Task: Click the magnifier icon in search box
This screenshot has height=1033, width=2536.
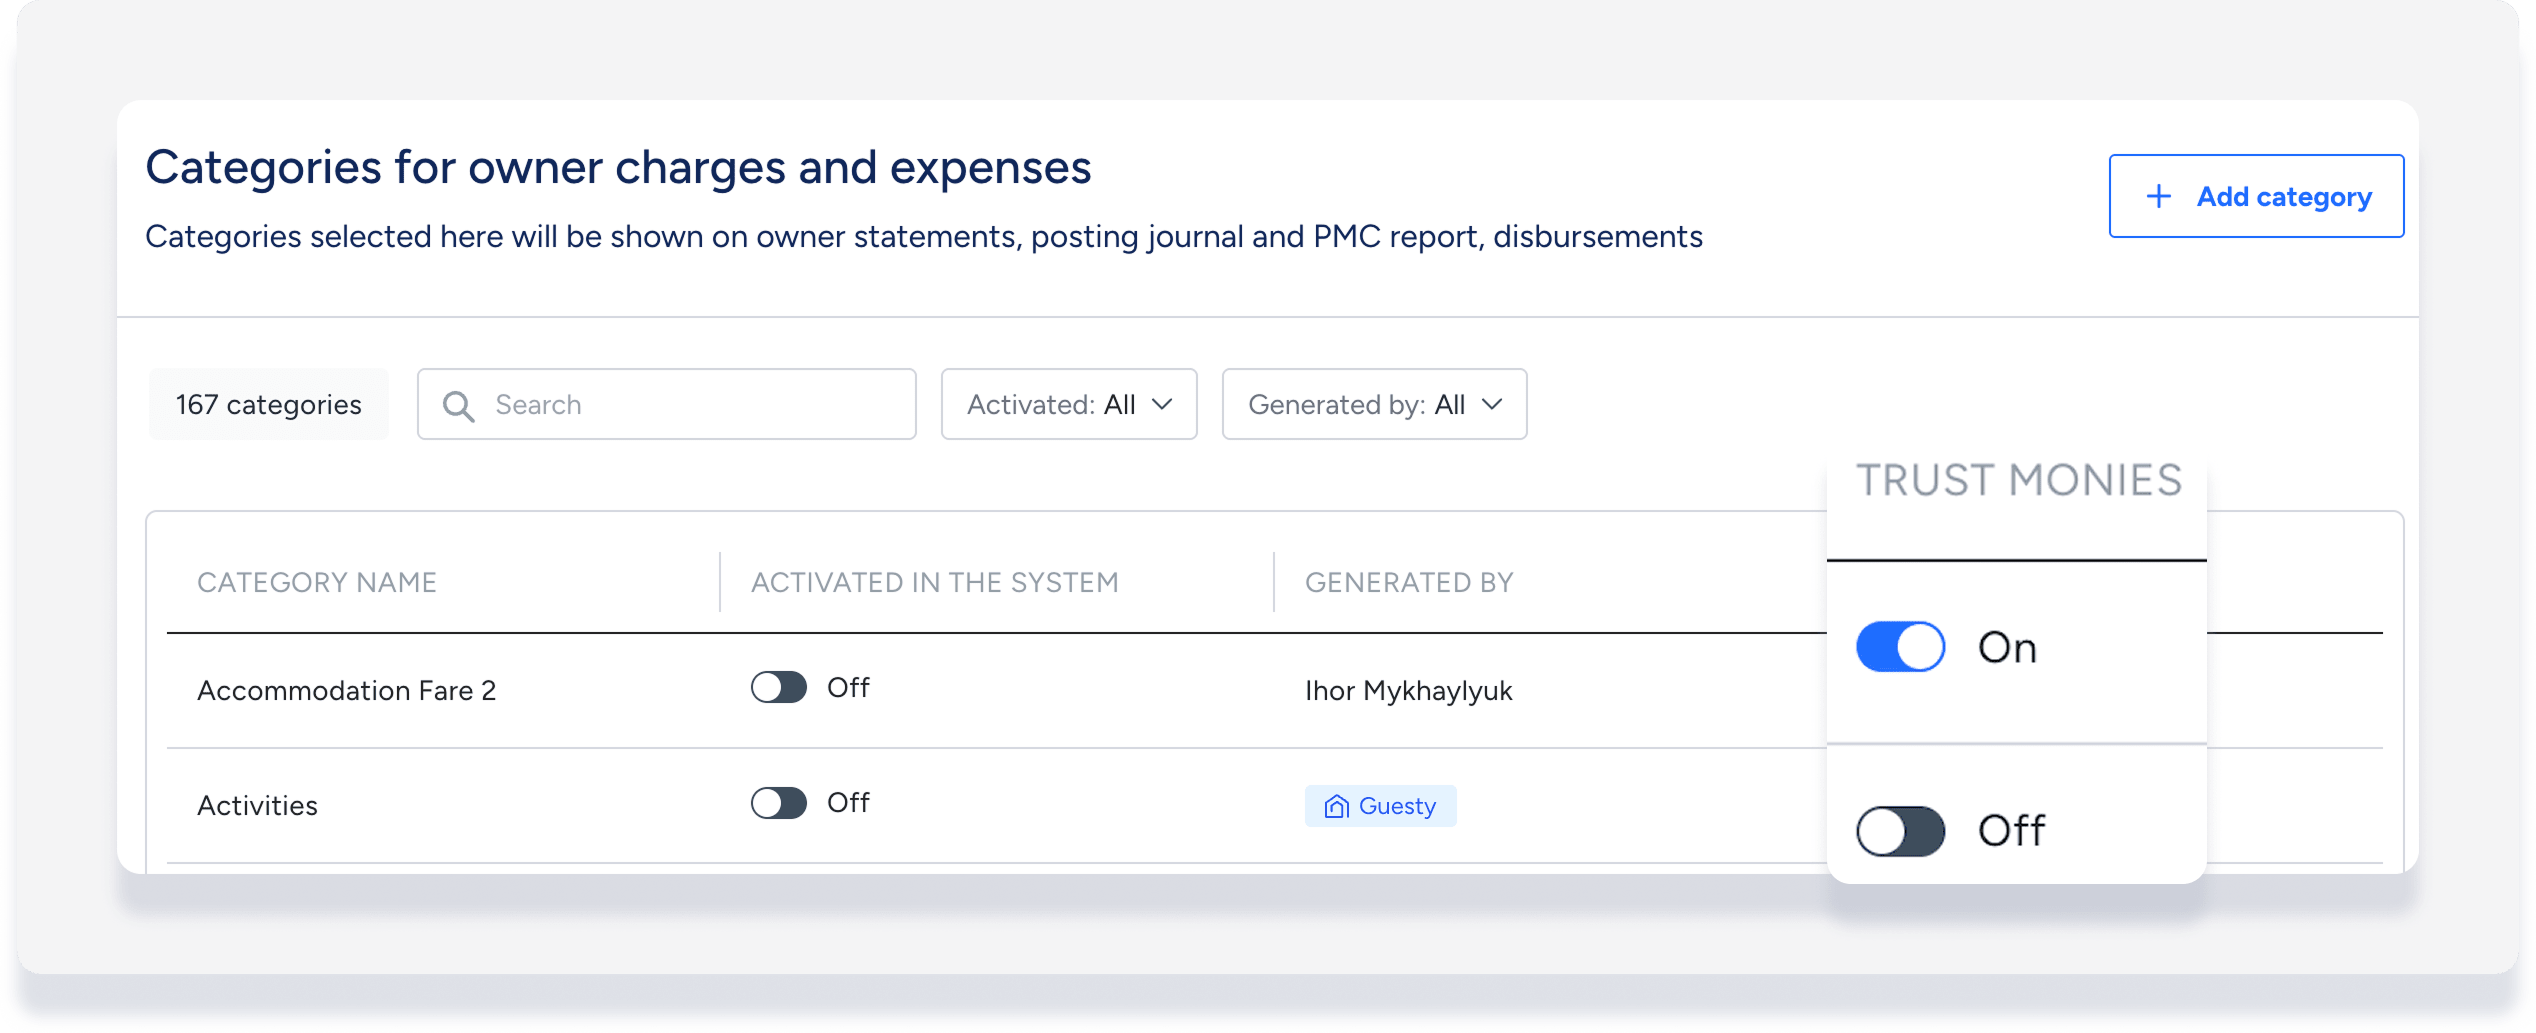Action: point(459,405)
